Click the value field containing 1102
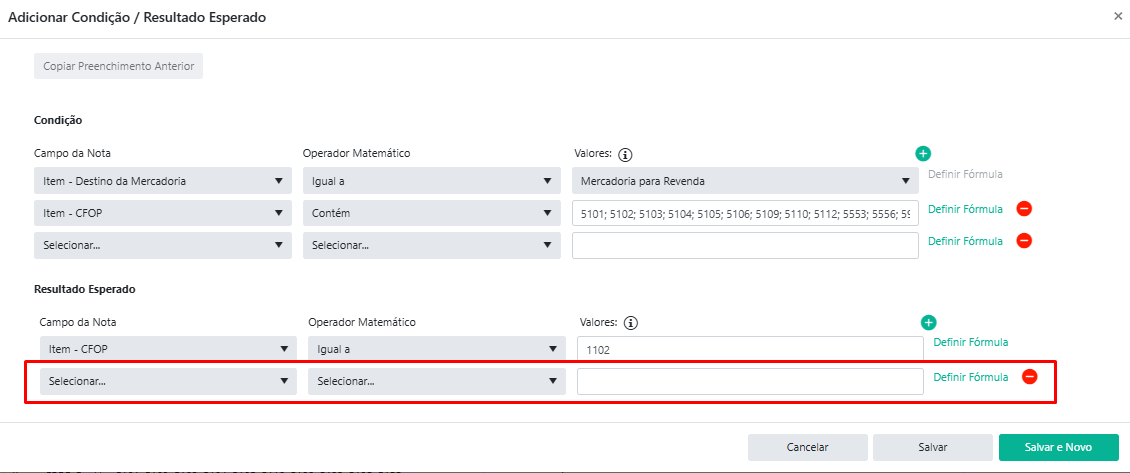This screenshot has height=473, width=1130. (750, 350)
